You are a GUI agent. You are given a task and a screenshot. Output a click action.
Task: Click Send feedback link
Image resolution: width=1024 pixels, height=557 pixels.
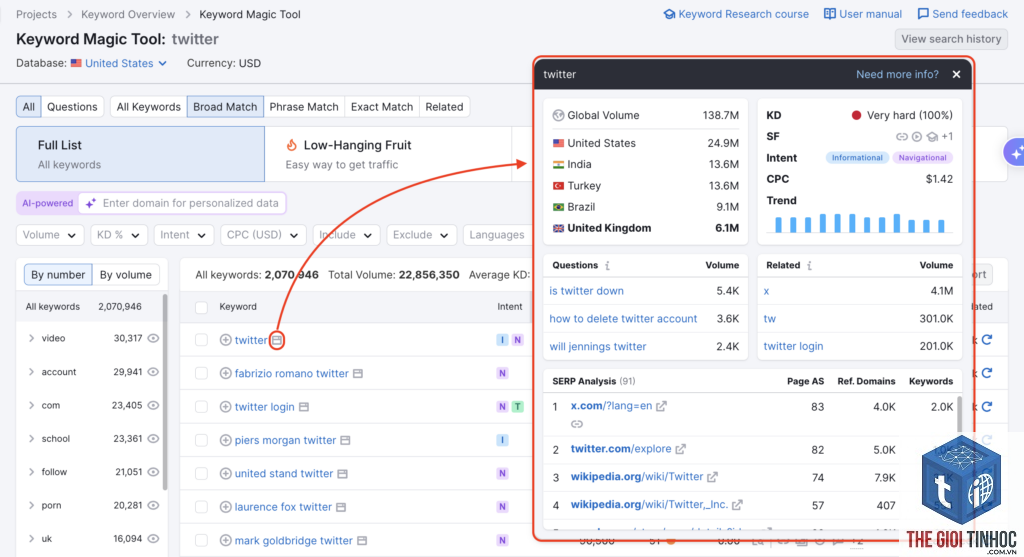click(963, 14)
